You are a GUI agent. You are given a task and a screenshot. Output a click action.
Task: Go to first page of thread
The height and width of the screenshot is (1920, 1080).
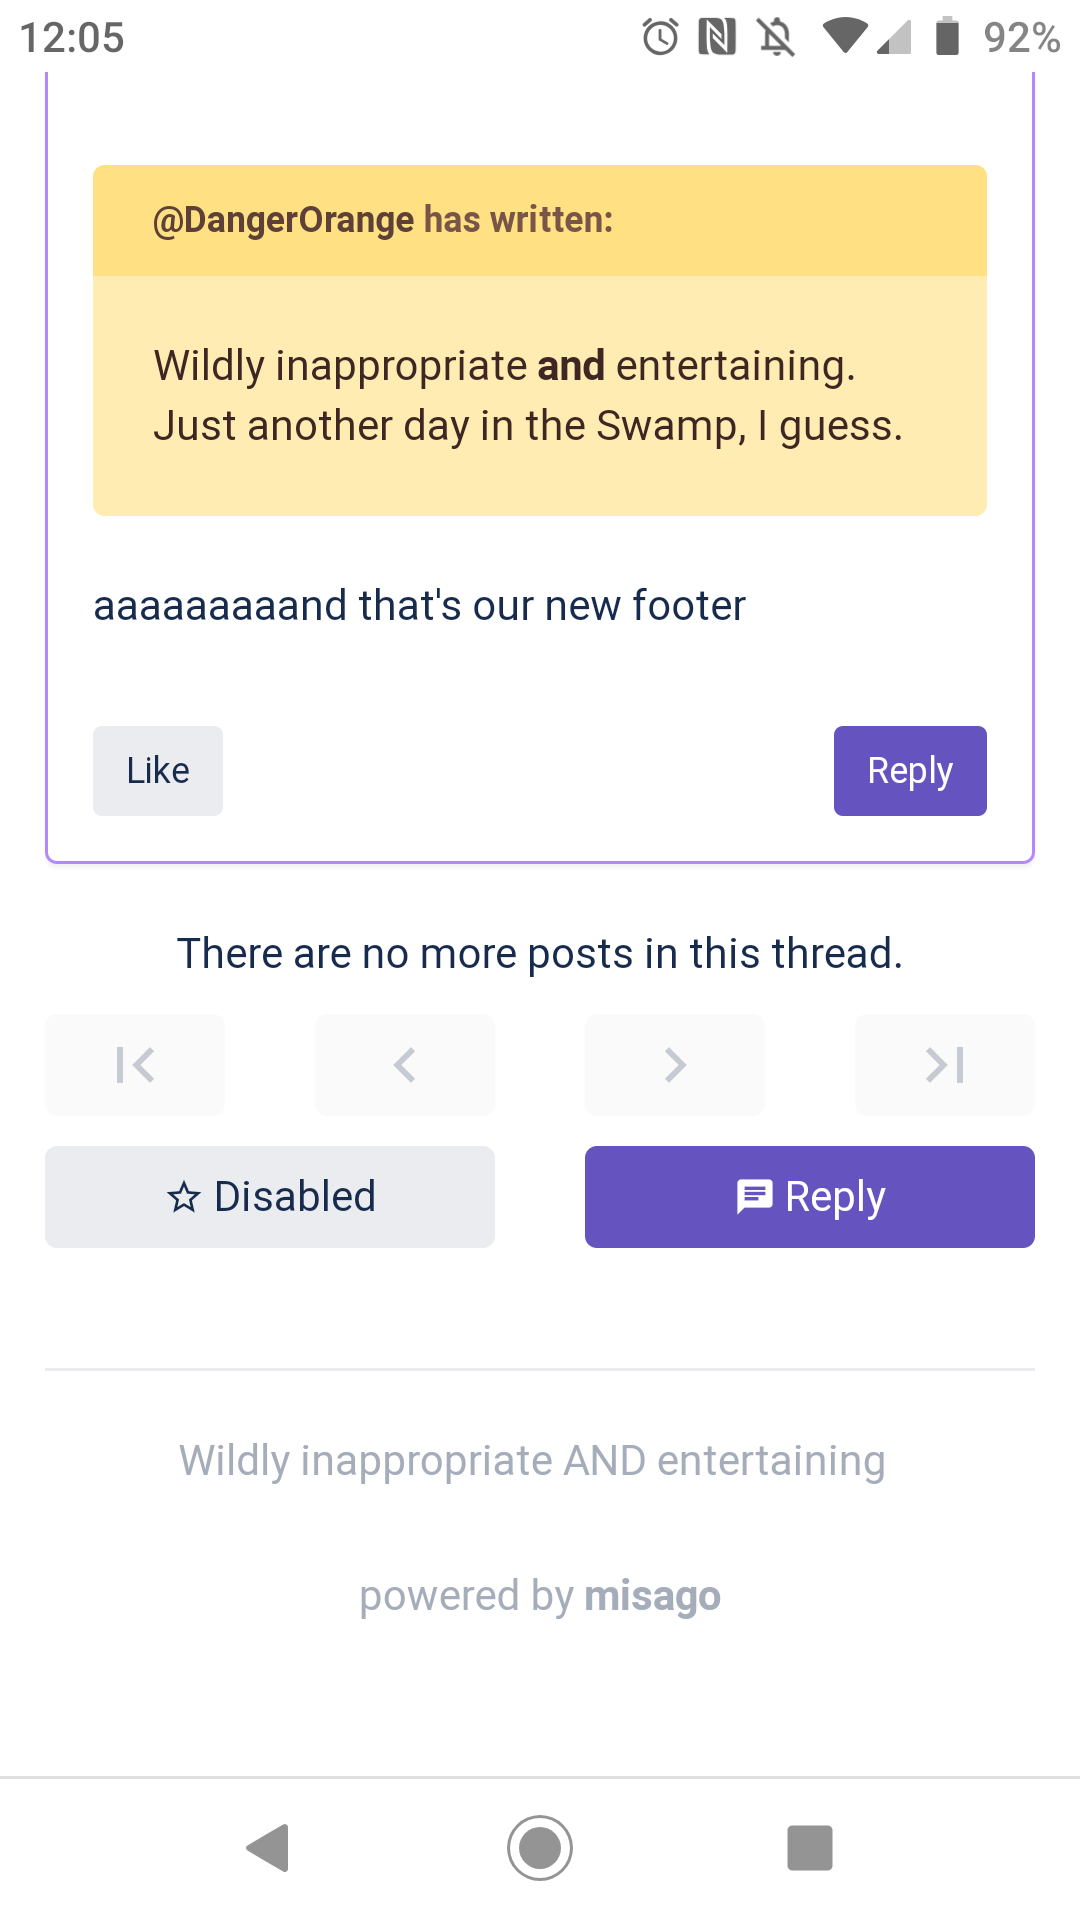click(135, 1065)
